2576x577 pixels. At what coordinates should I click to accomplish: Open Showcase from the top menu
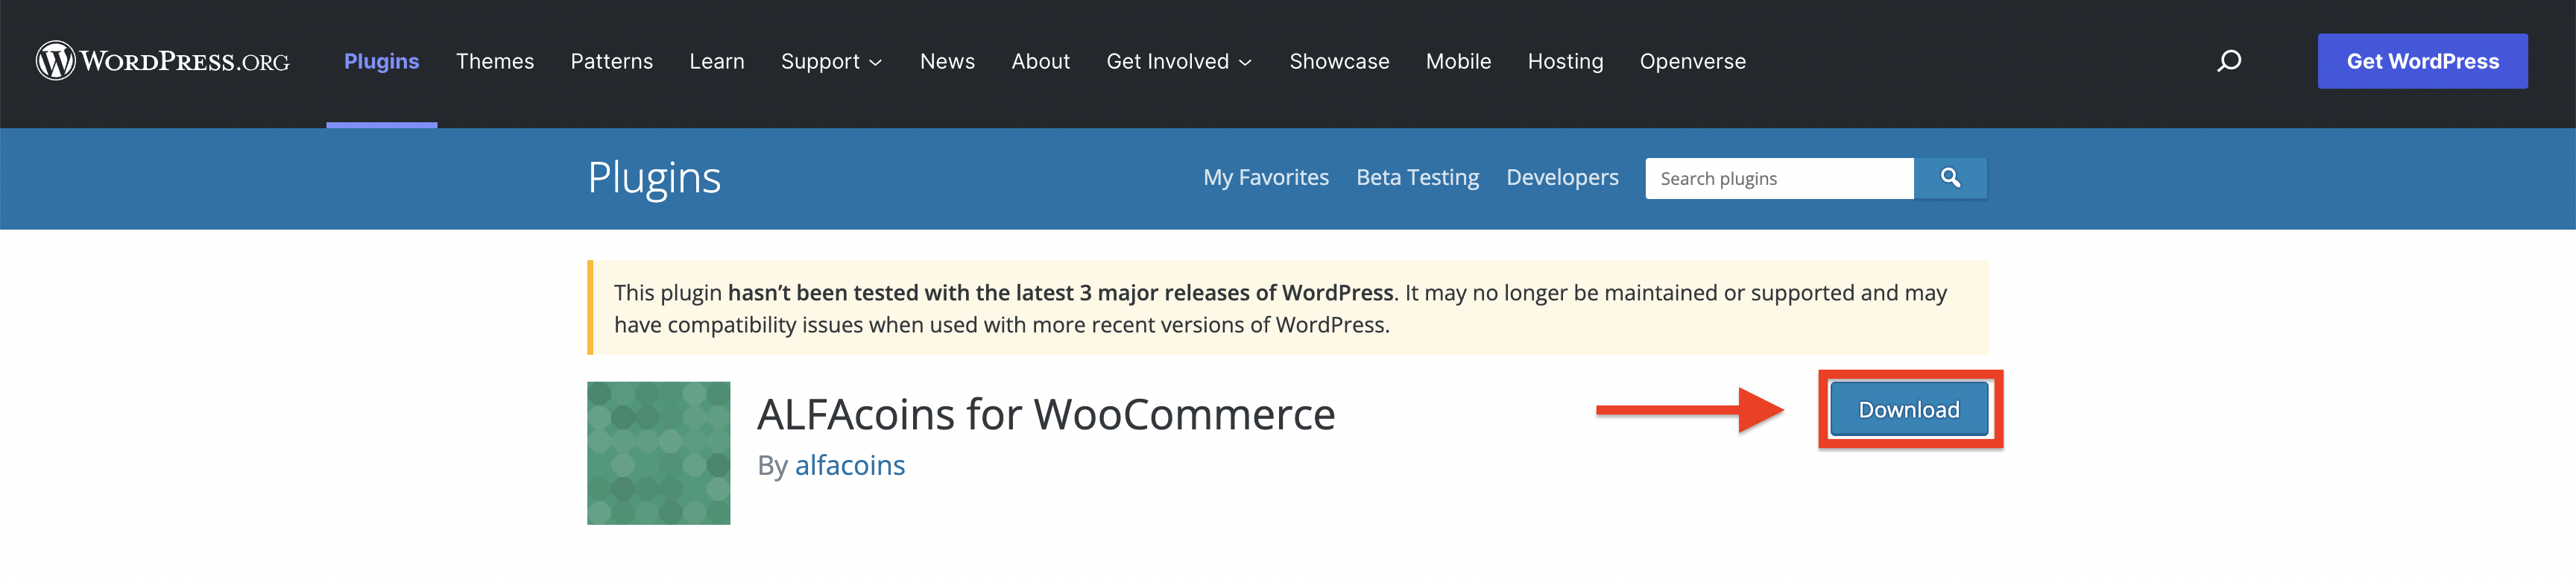click(x=1339, y=61)
